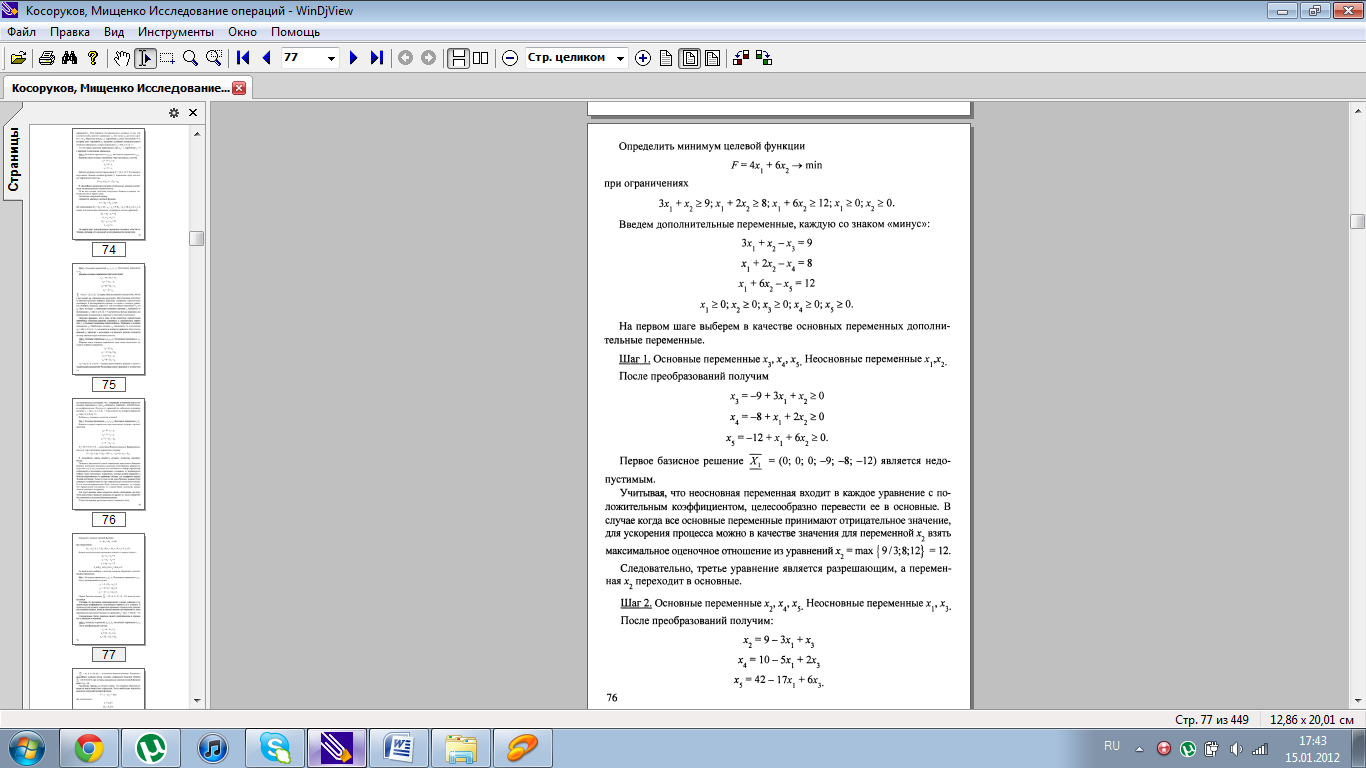The width and height of the screenshot is (1366, 768).
Task: Open uTorrent from the taskbar
Action: click(x=151, y=747)
